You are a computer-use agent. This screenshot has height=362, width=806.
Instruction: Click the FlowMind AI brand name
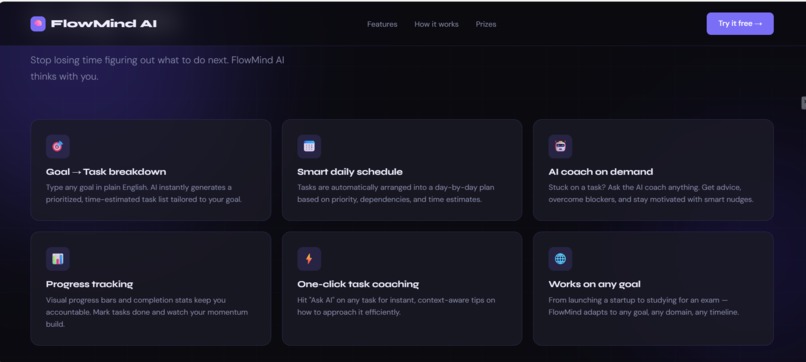[x=104, y=24]
